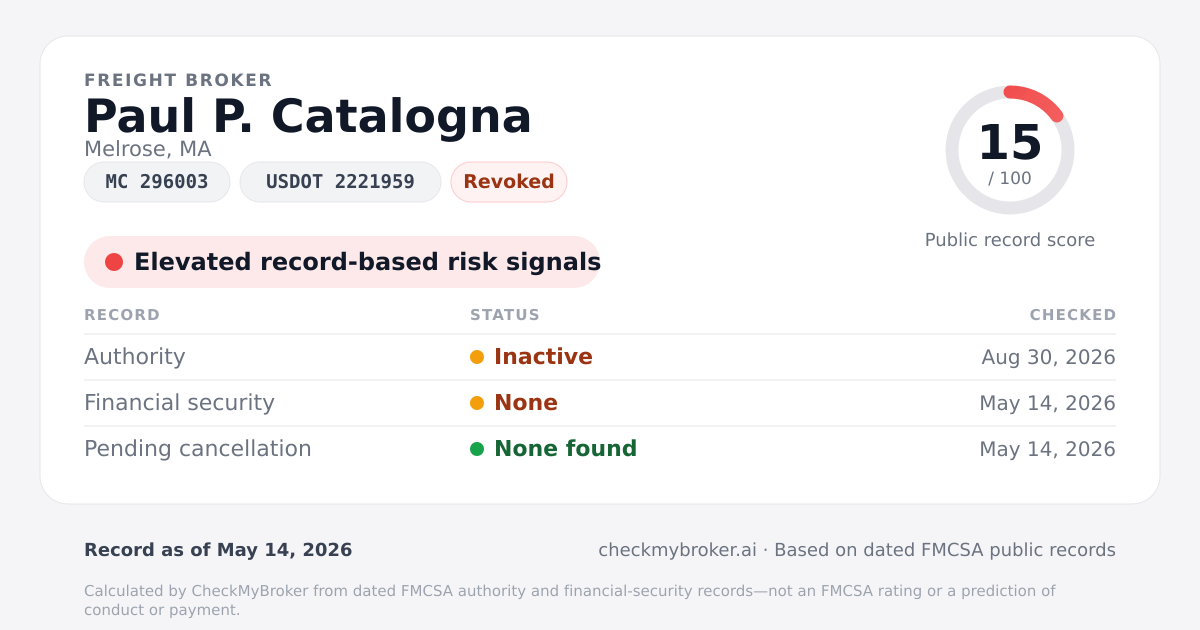The width and height of the screenshot is (1200, 630).
Task: Click the Record as of May 14, 2026 text
Action: tap(218, 550)
